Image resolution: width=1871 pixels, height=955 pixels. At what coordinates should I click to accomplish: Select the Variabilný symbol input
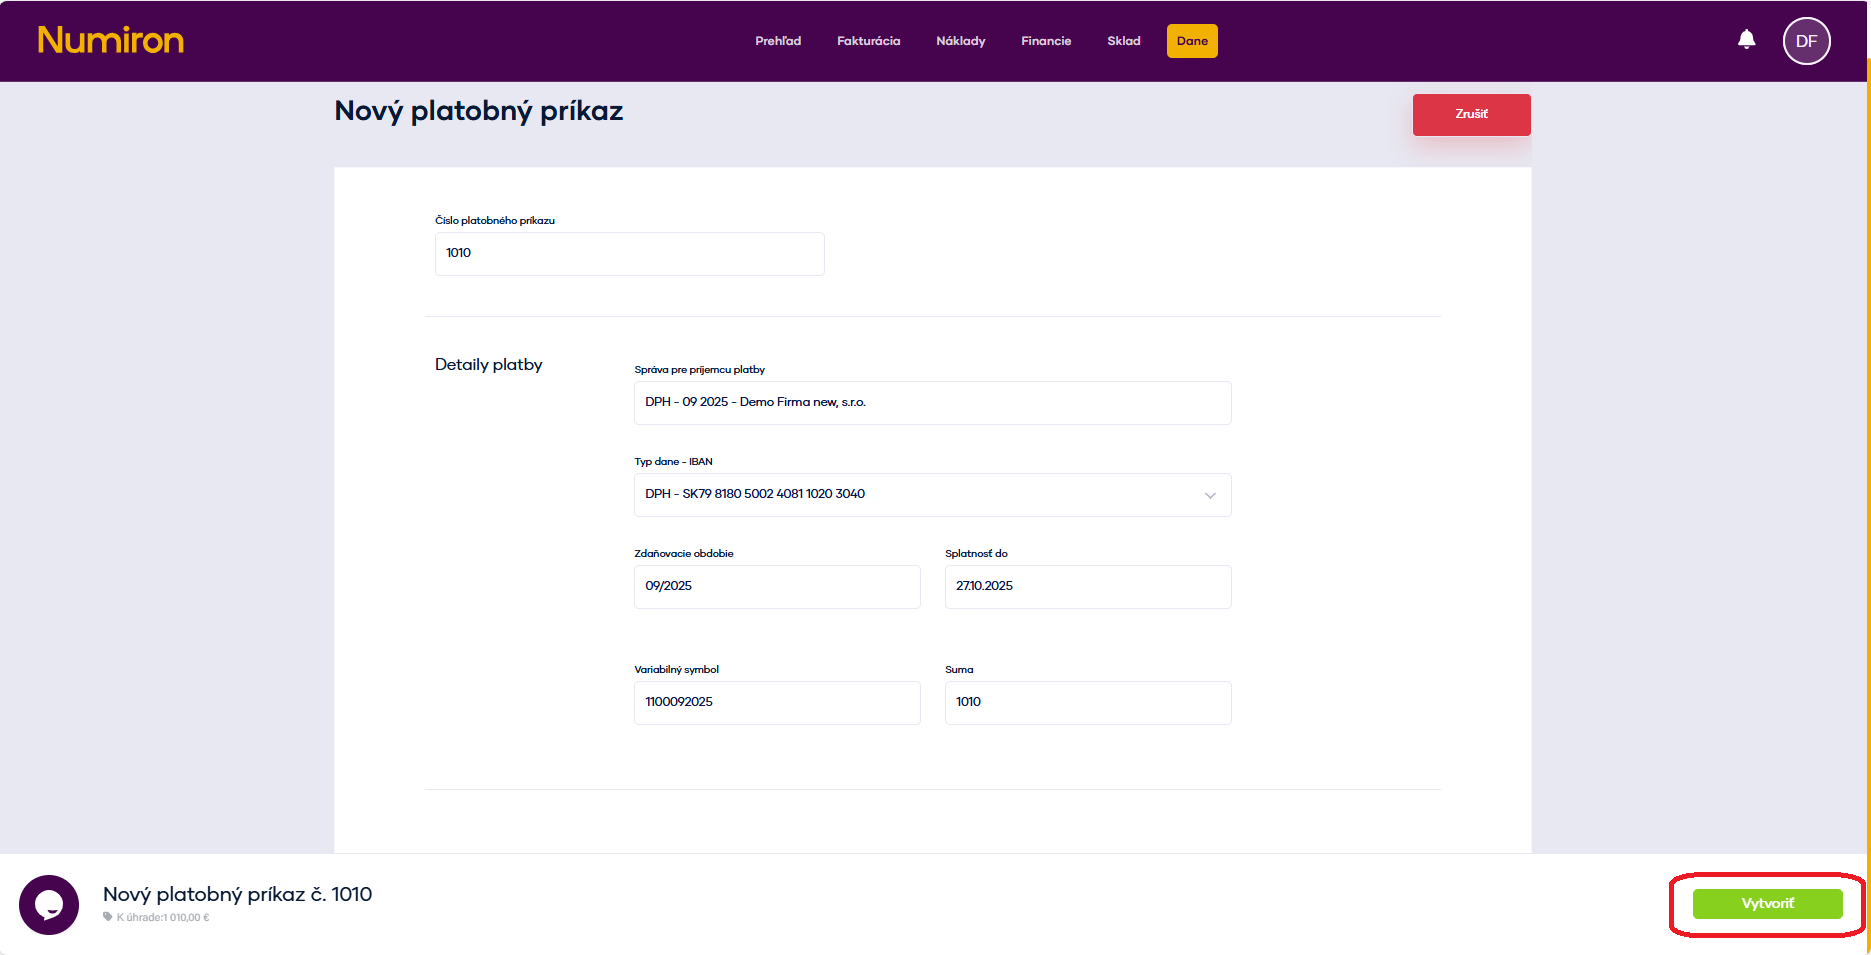point(776,703)
